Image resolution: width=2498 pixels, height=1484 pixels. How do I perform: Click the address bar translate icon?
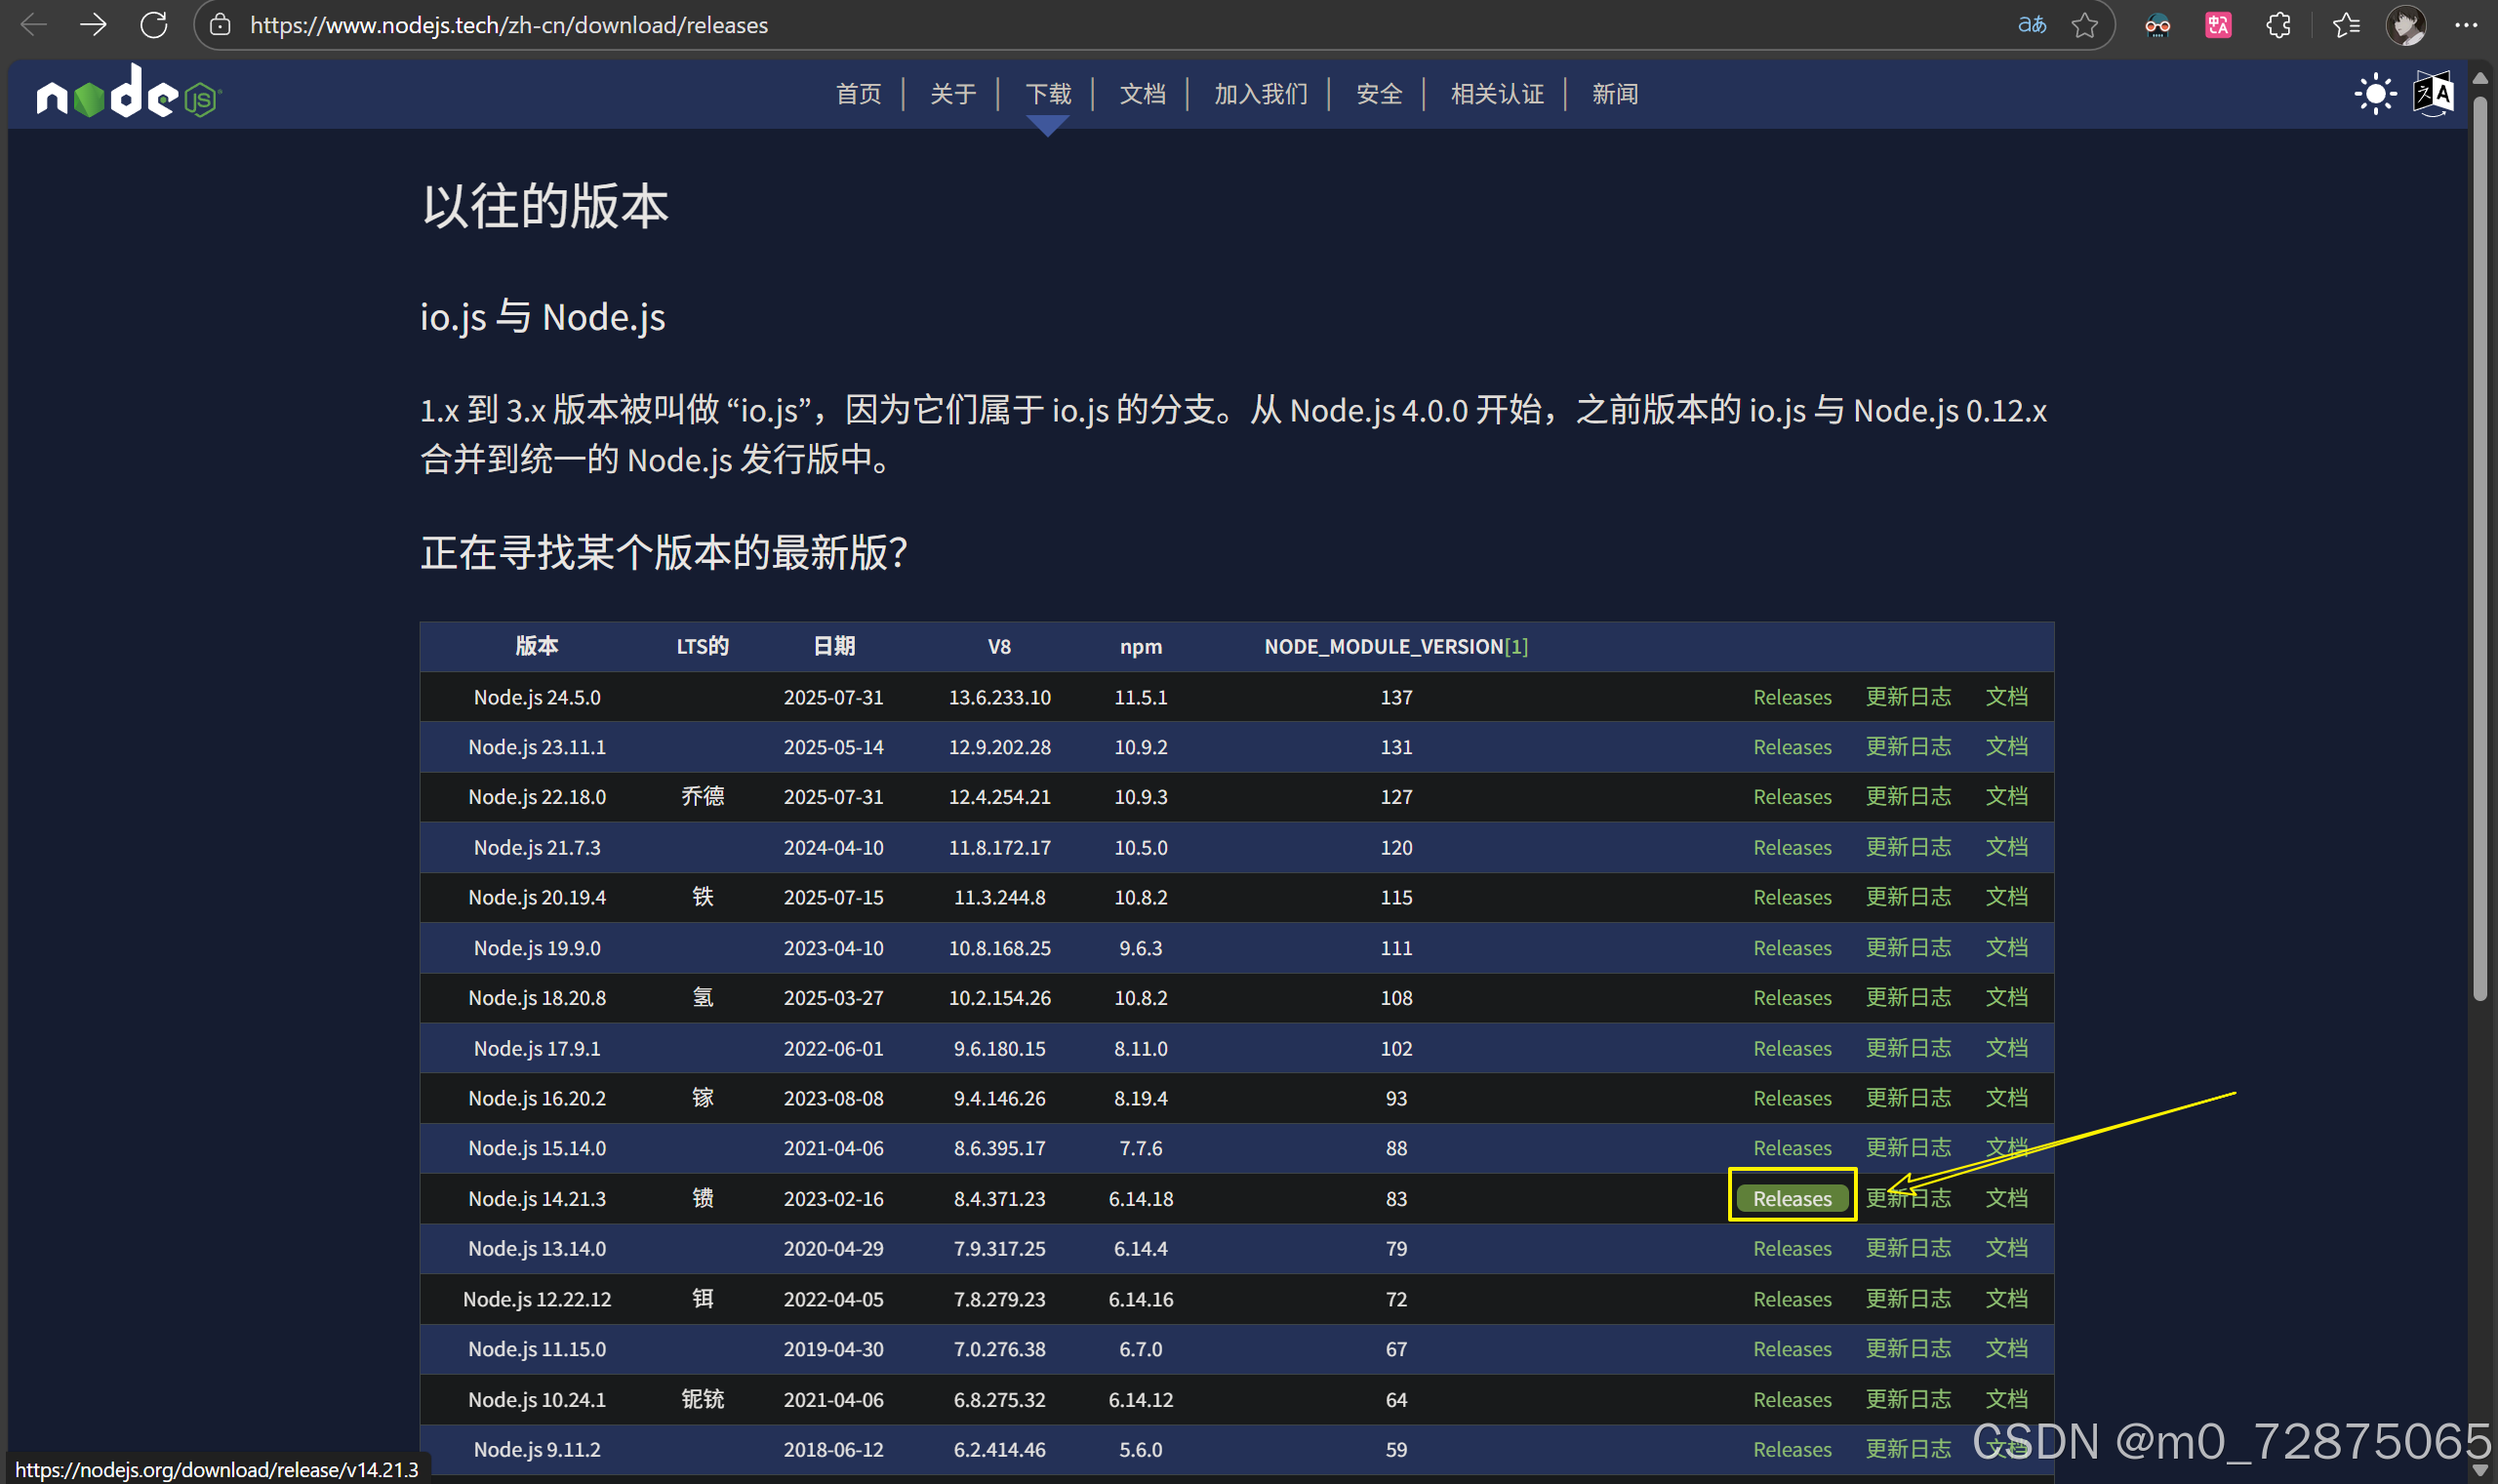tap(2031, 25)
